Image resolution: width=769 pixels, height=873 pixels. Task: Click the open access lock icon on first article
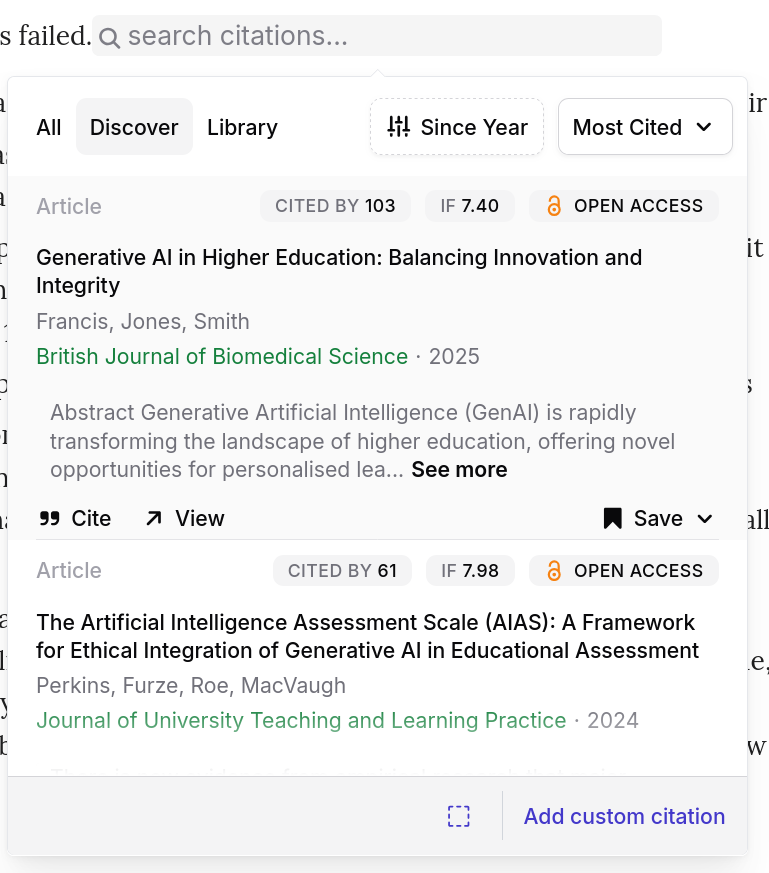[x=554, y=205]
